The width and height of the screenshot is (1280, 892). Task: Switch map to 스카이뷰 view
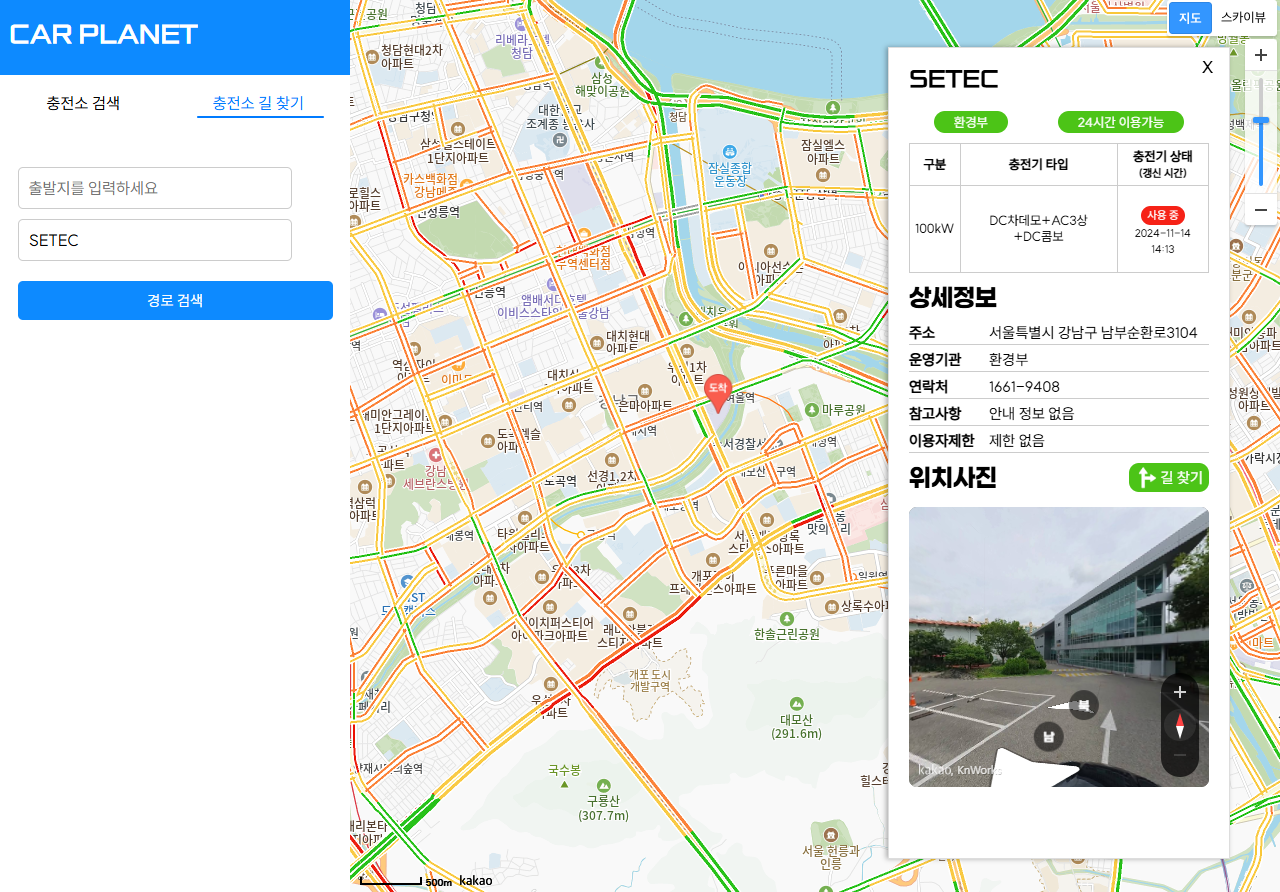tap(1243, 18)
